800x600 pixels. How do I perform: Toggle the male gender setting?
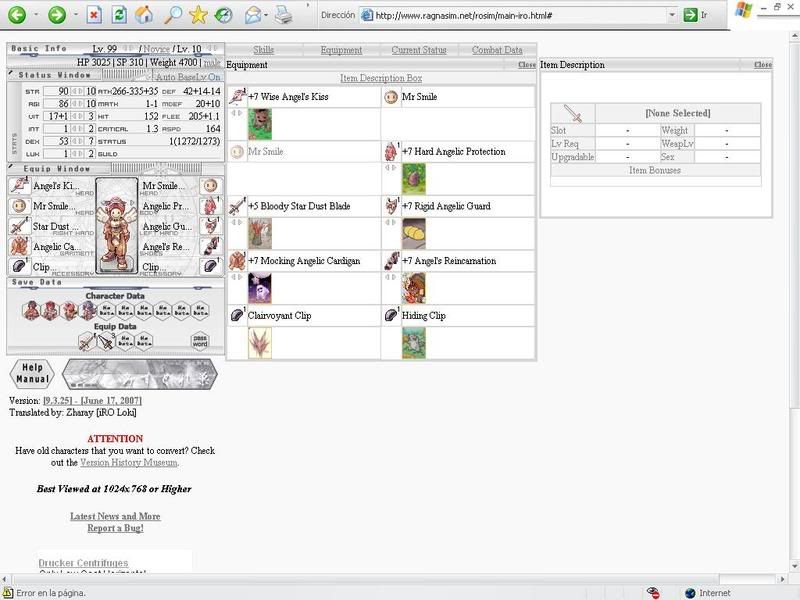pos(212,63)
